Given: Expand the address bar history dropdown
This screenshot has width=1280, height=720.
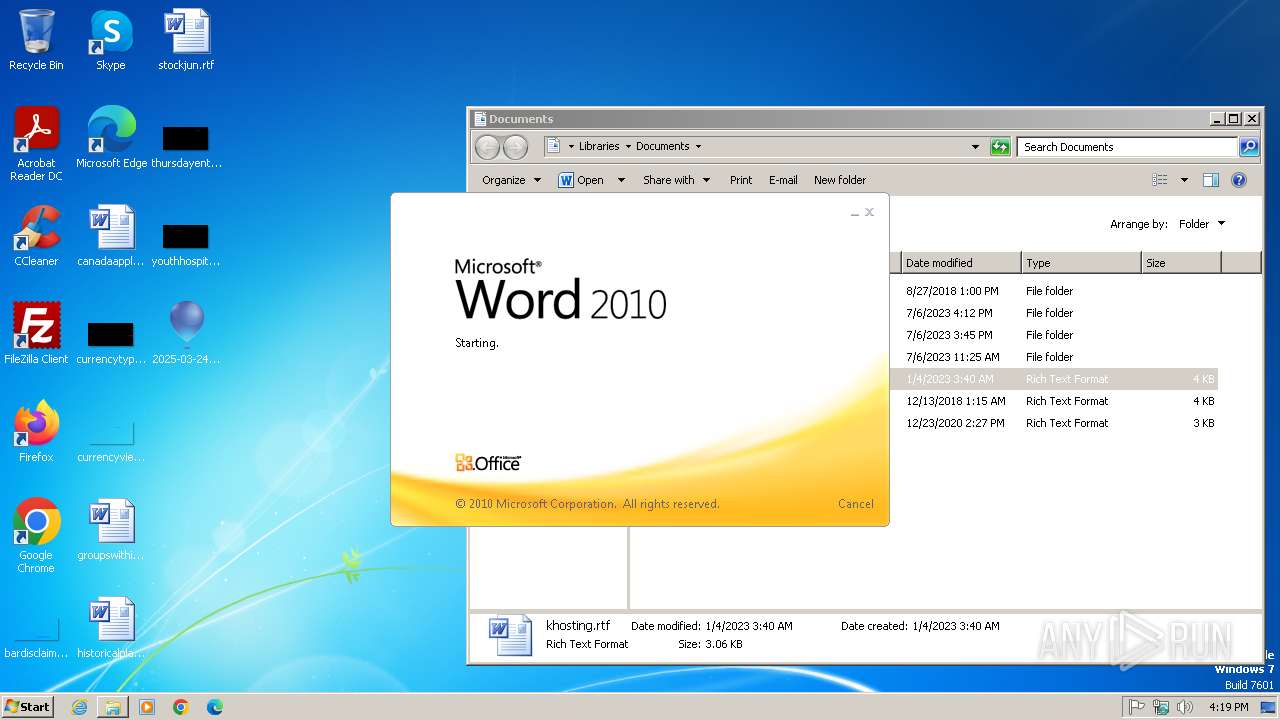Looking at the screenshot, I should (x=976, y=147).
